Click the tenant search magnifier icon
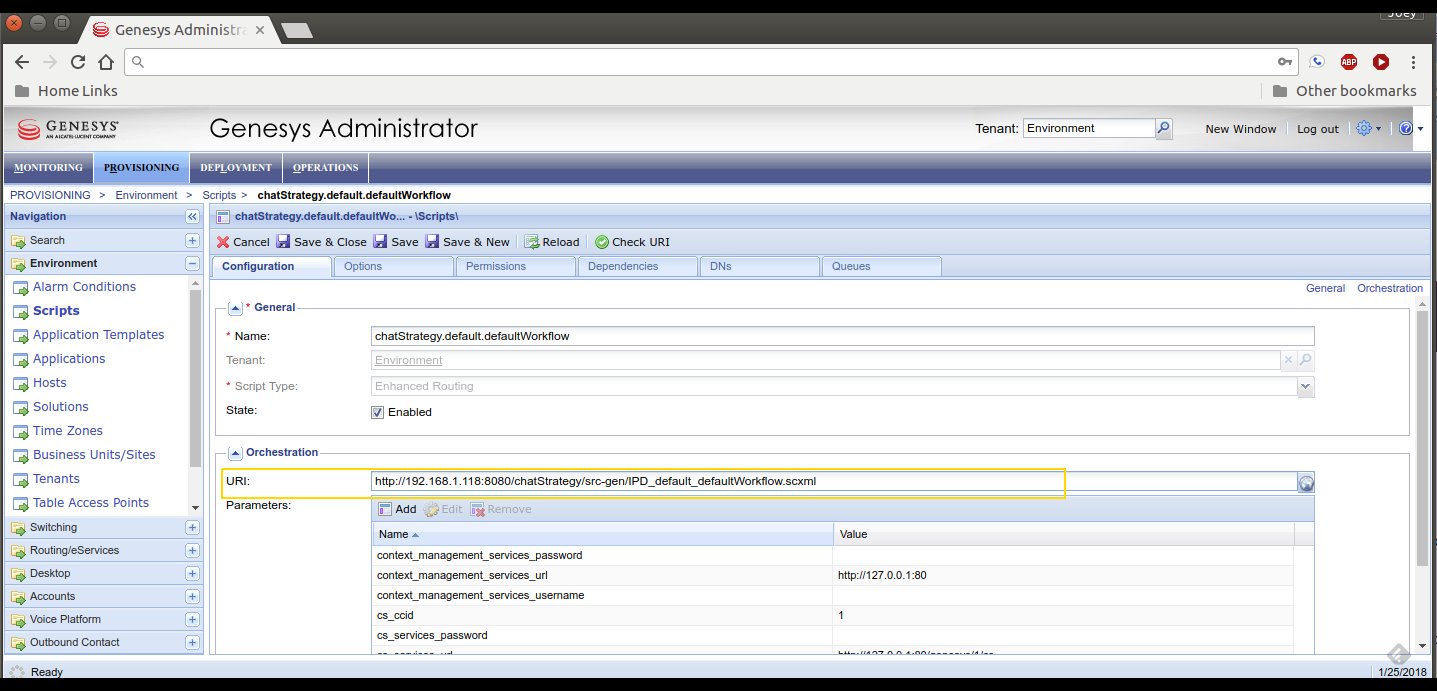This screenshot has width=1437, height=691. coord(1163,128)
